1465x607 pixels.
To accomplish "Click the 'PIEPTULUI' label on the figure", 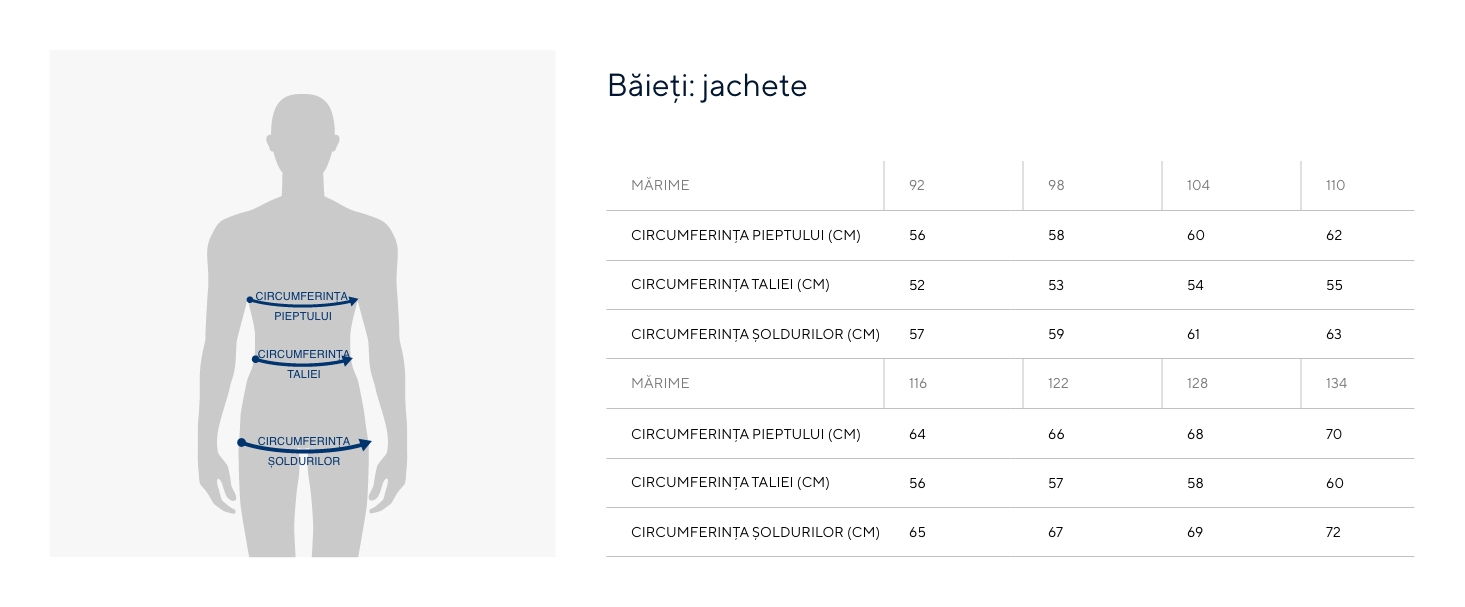I will [x=303, y=317].
